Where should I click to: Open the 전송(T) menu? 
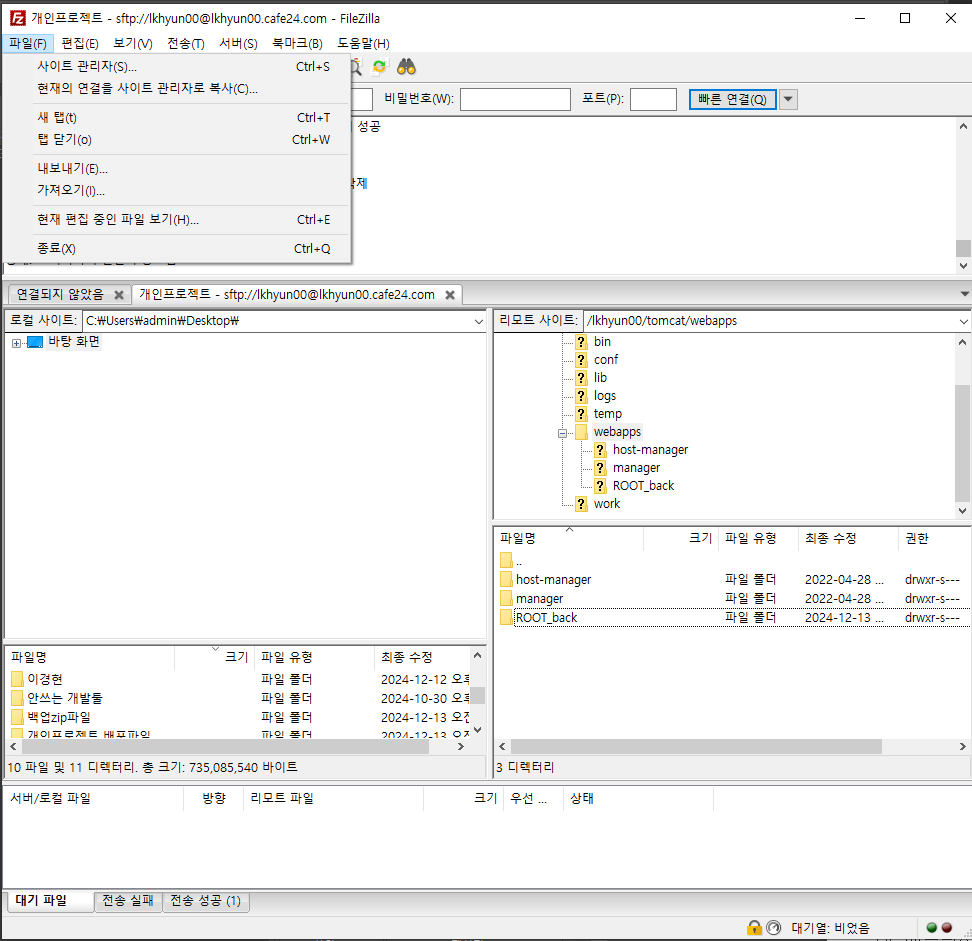click(x=186, y=43)
